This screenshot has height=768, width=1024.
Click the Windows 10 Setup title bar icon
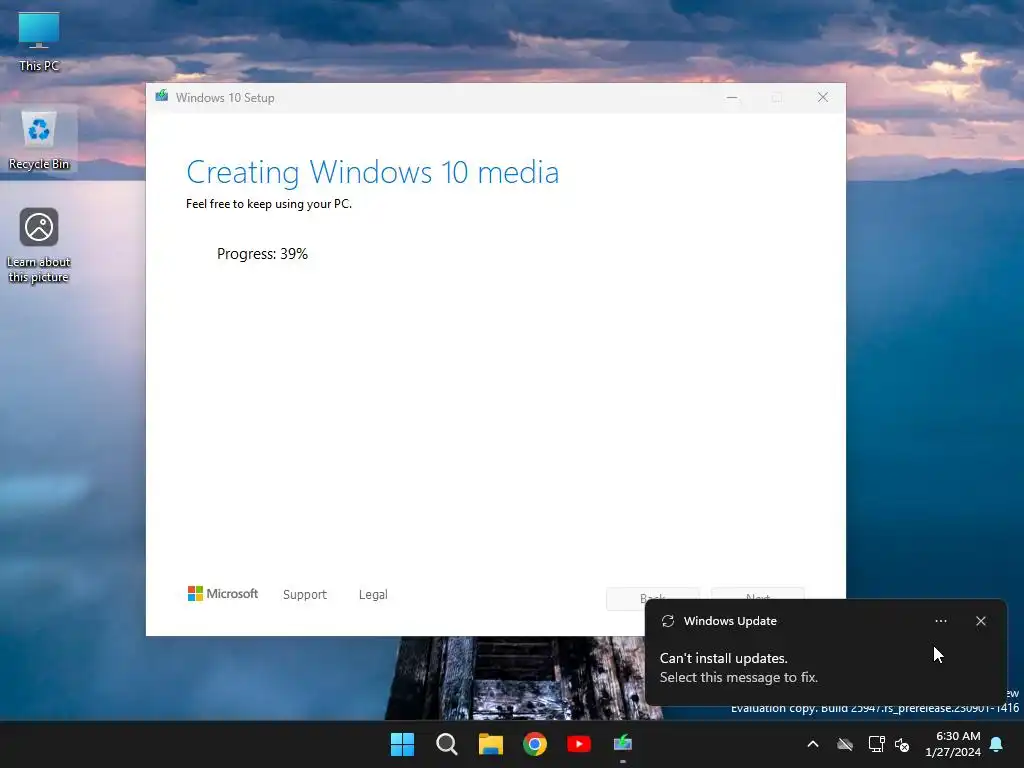pyautogui.click(x=162, y=97)
